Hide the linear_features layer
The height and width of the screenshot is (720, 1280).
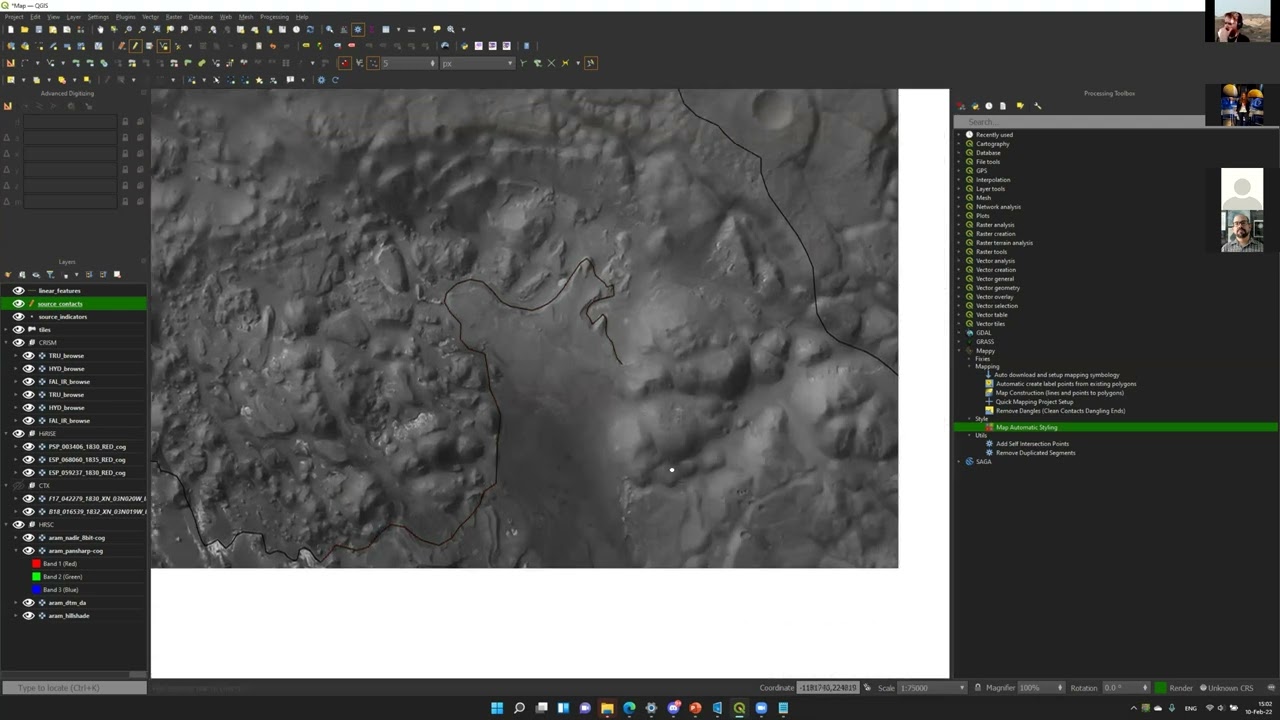coord(18,291)
